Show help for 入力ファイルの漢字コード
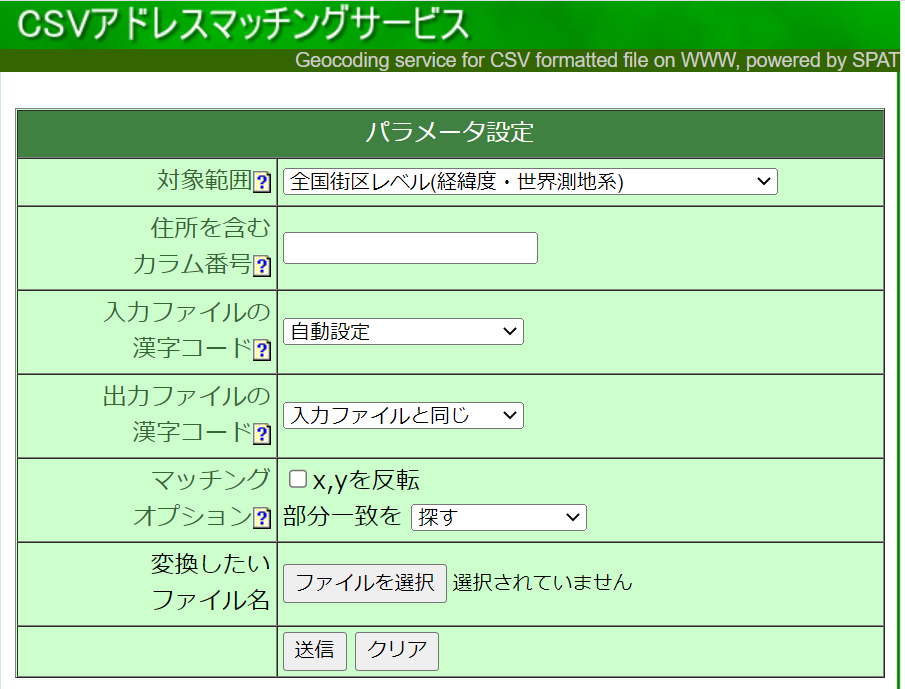The width and height of the screenshot is (905, 689). [262, 350]
